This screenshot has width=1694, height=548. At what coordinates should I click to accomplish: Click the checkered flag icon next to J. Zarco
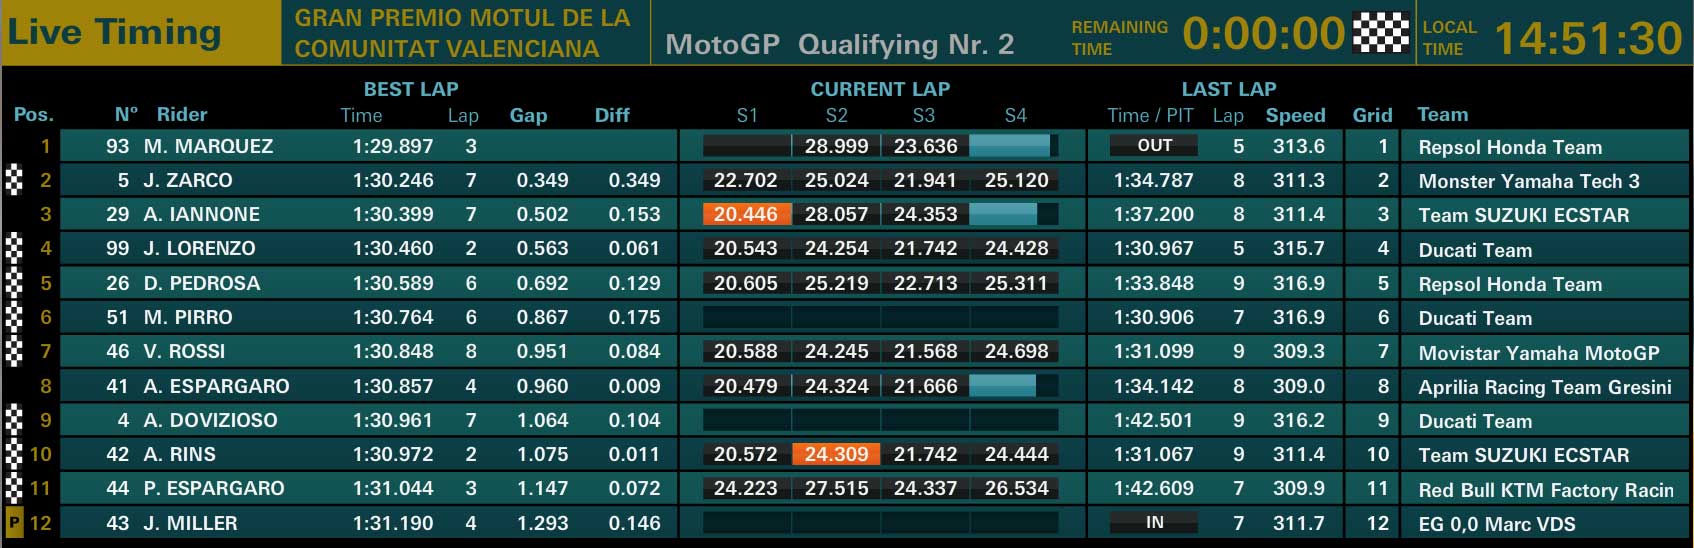point(13,180)
